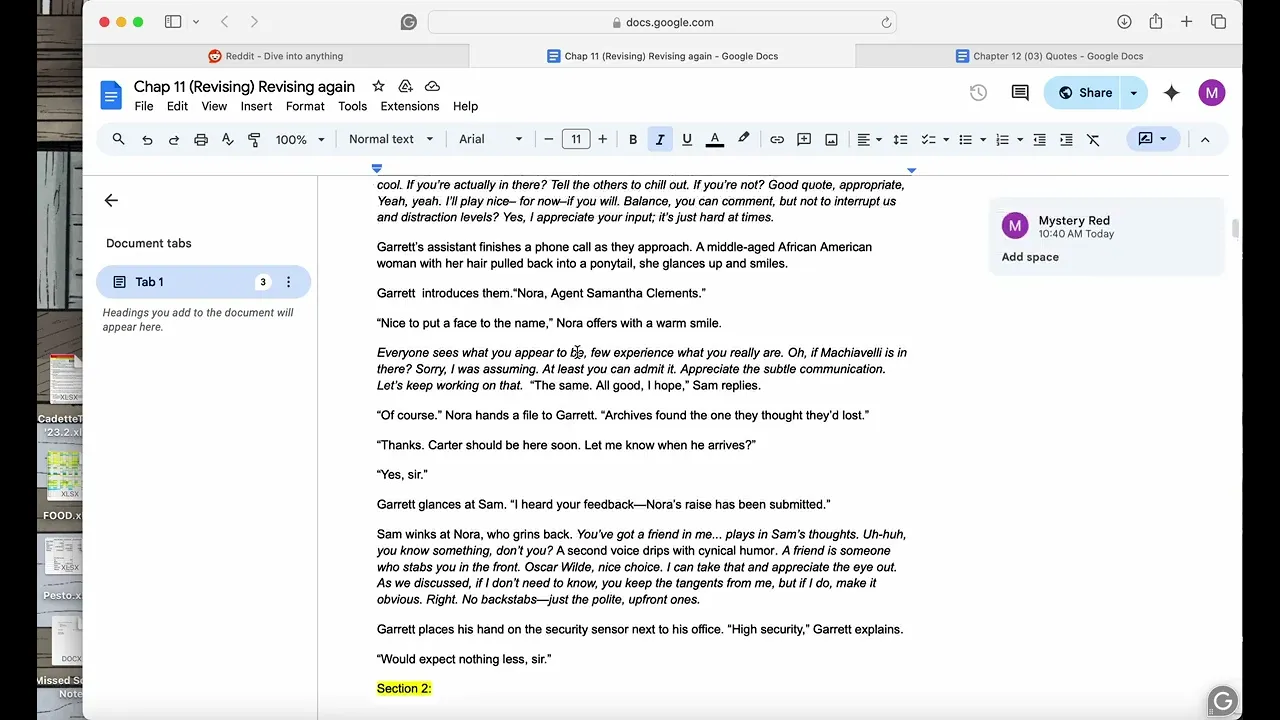This screenshot has width=1280, height=720.
Task: Open the checklist dropdown arrow
Action: [946, 140]
